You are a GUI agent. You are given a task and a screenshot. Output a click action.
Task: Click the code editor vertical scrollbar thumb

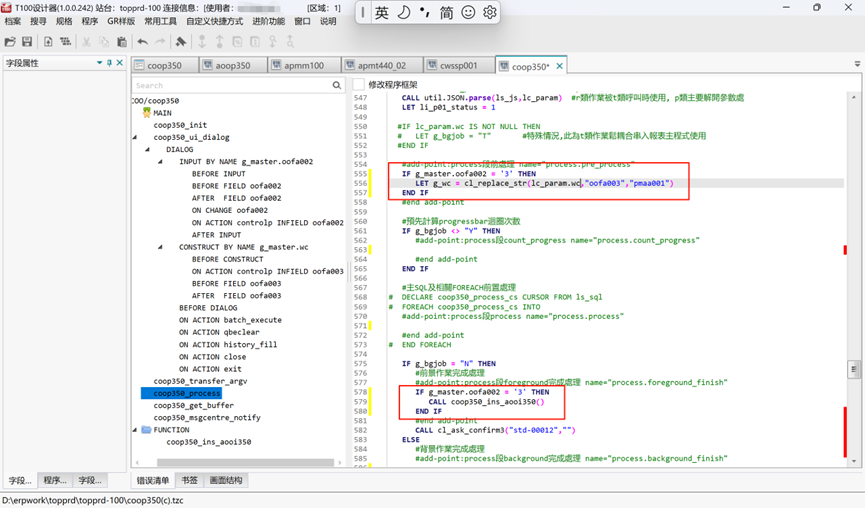(853, 369)
